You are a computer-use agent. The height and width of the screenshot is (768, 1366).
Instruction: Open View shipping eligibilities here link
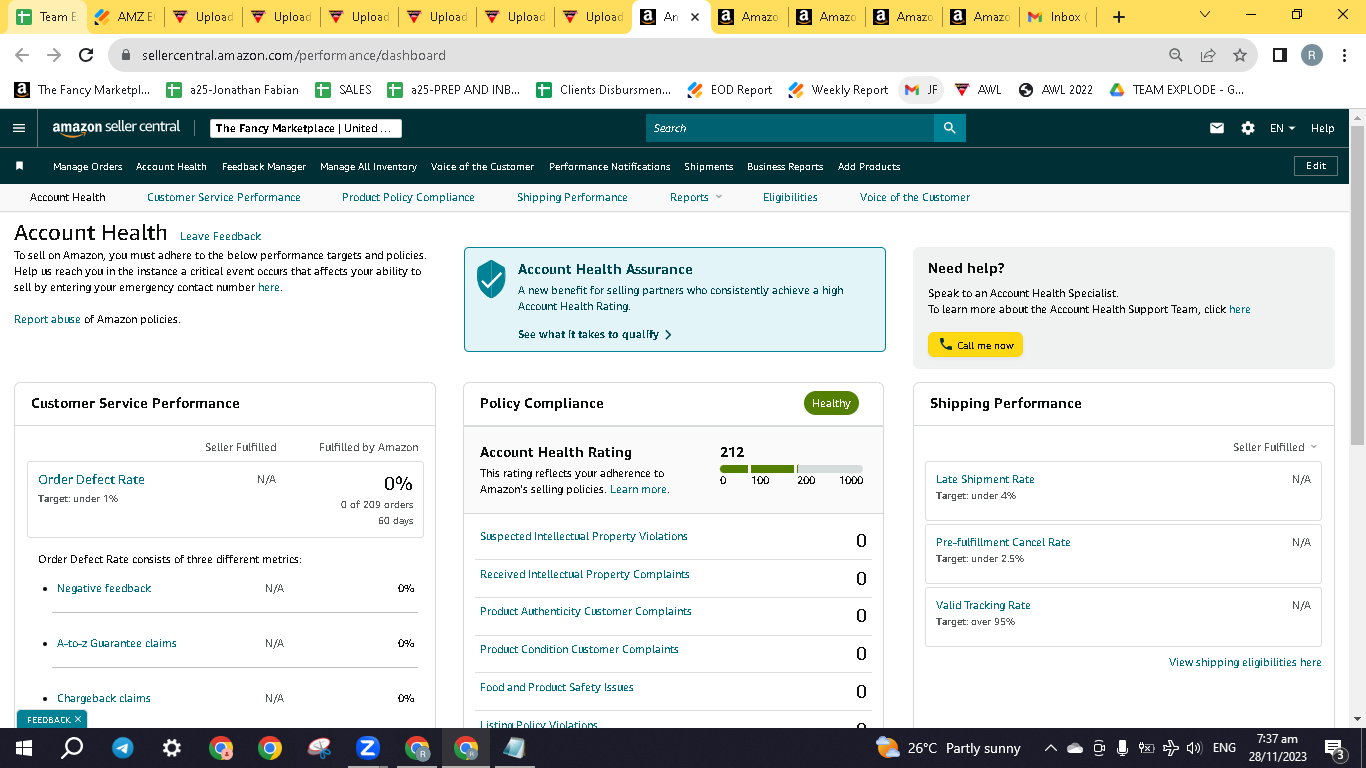[1245, 662]
